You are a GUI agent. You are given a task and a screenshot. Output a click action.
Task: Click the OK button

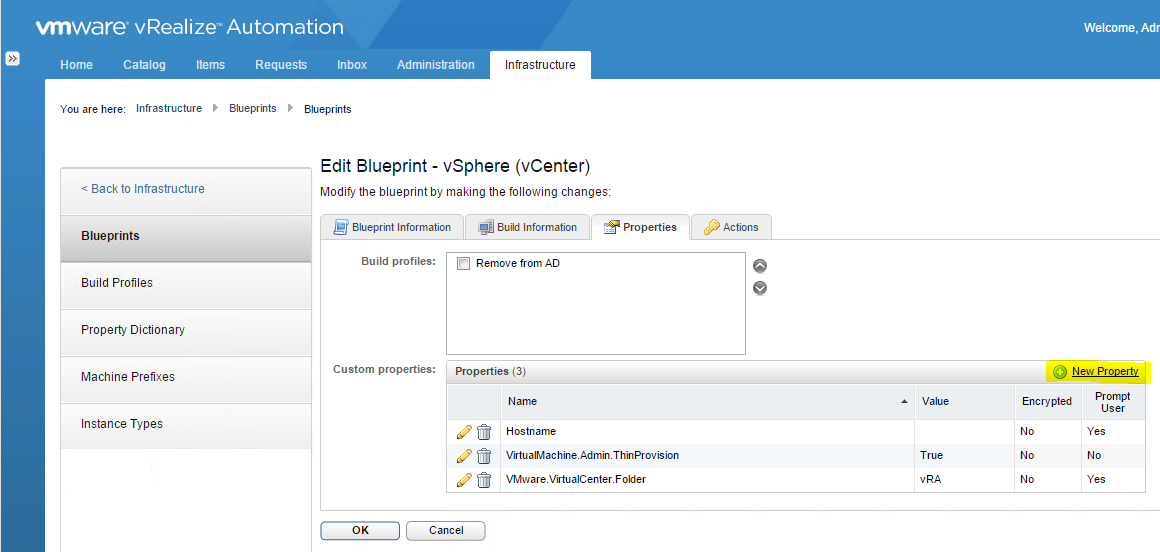click(360, 531)
